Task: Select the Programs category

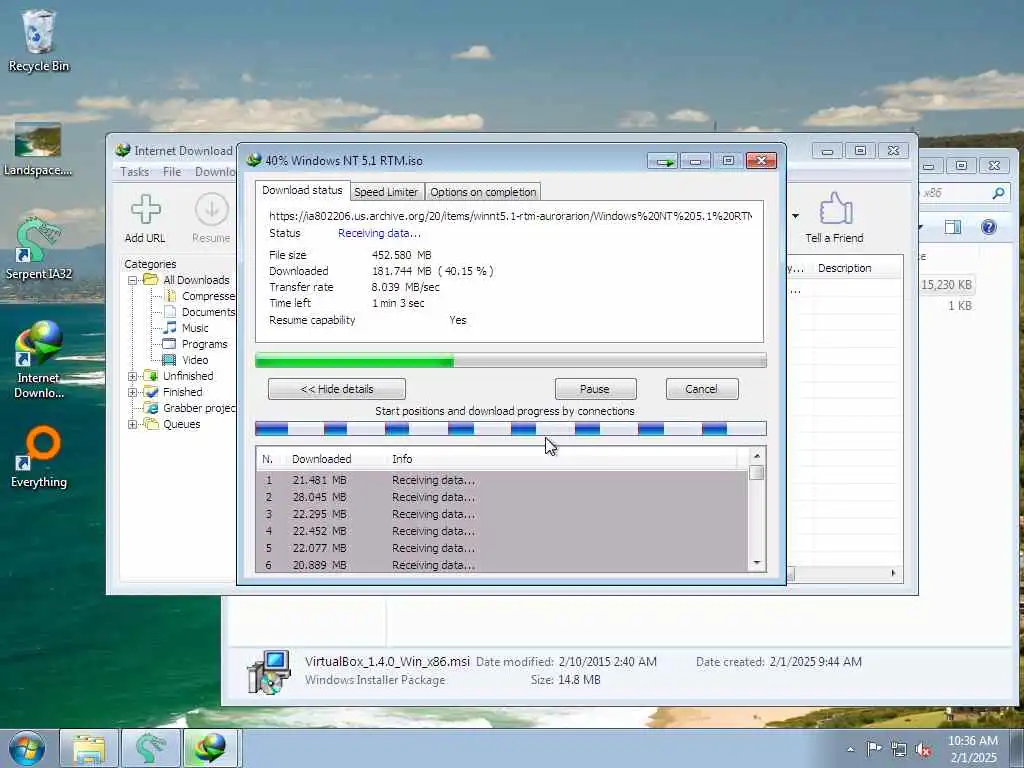Action: pos(195,344)
